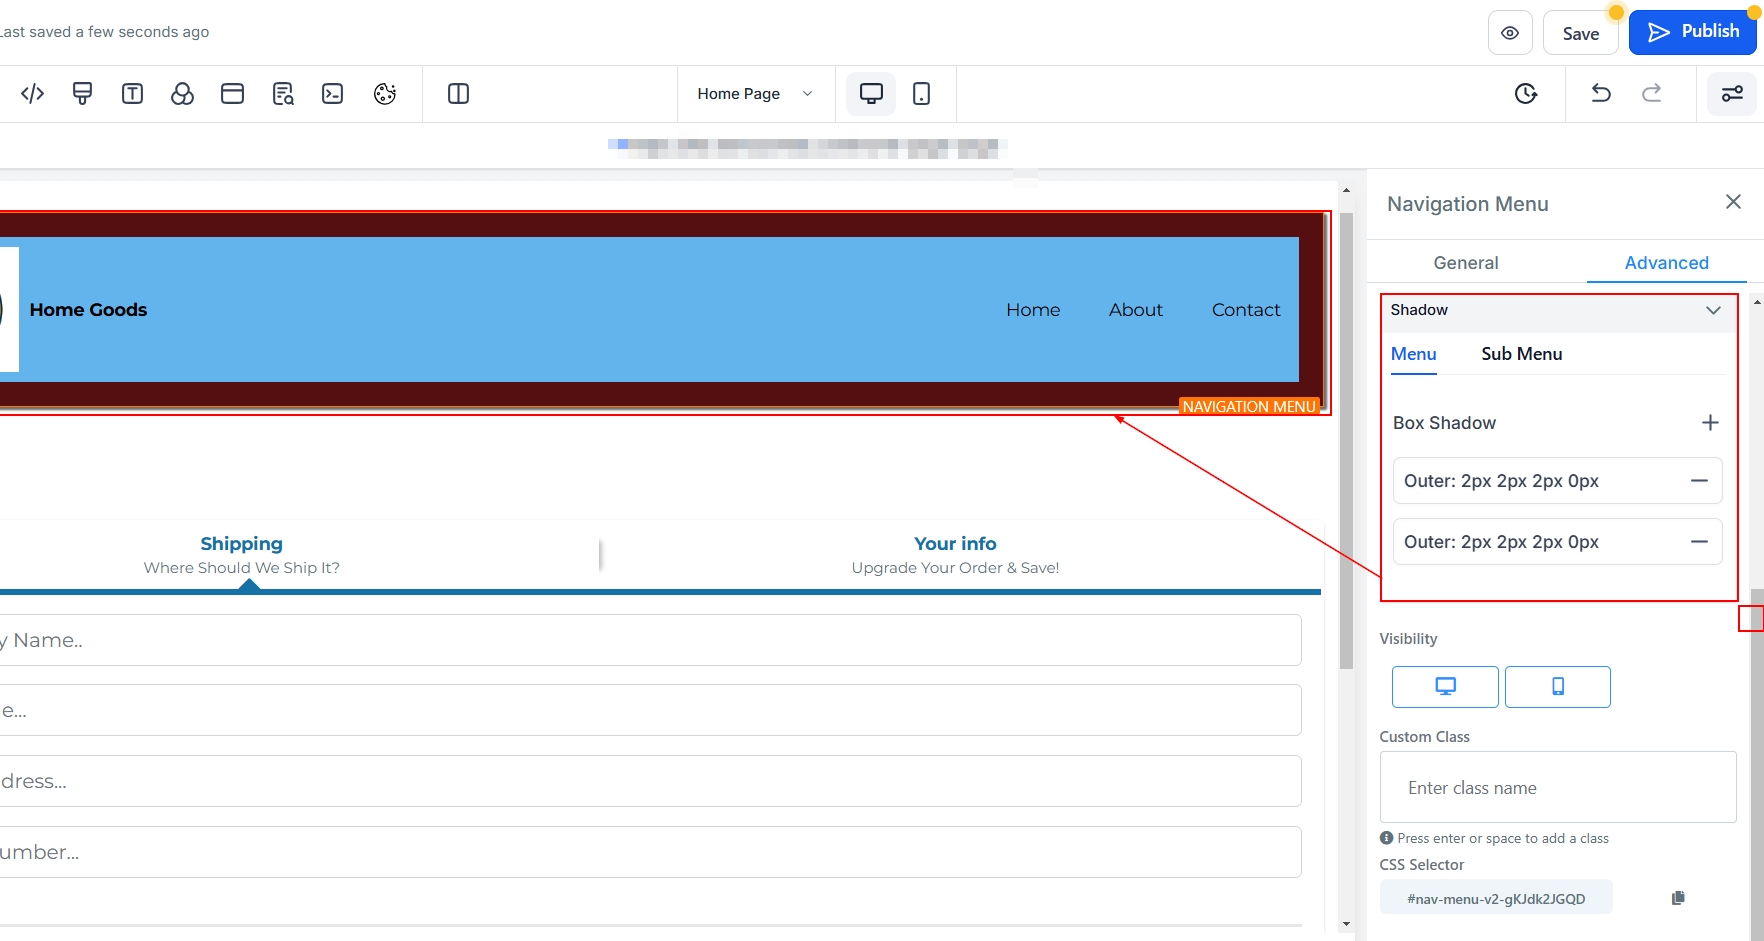Switch canvas to mobile view
The height and width of the screenshot is (941, 1764).
pos(921,94)
